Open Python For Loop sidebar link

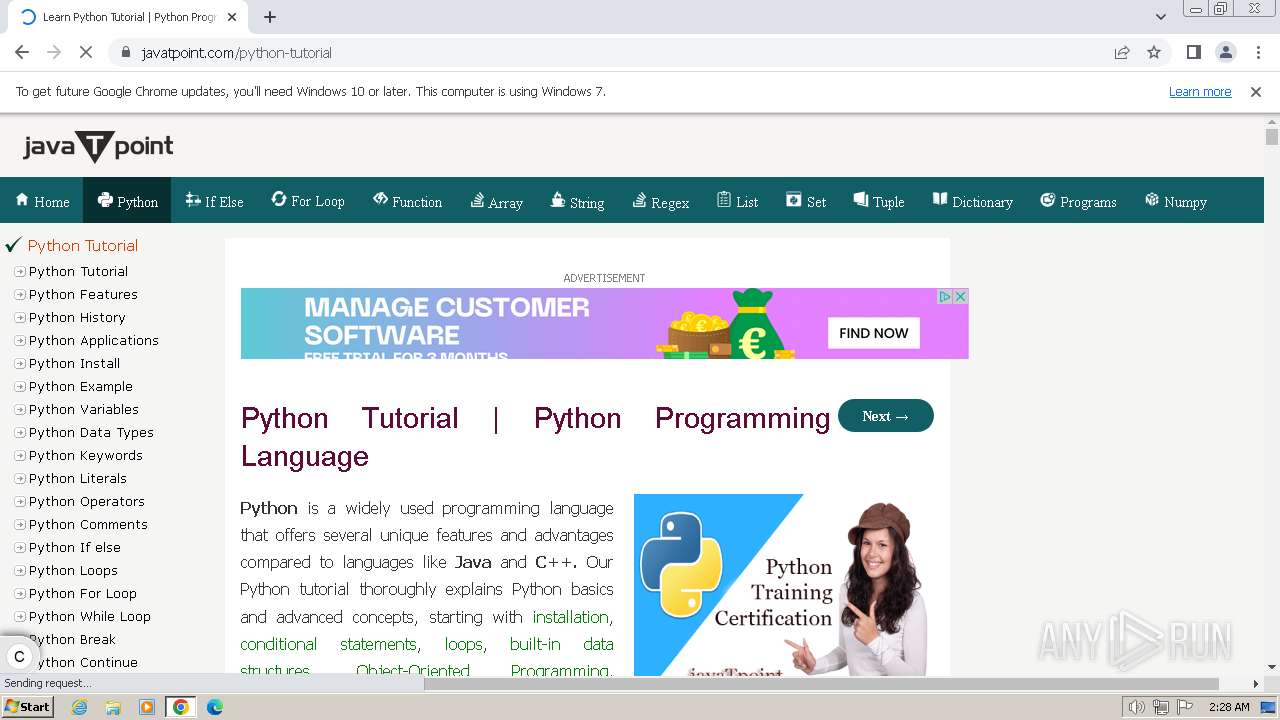[x=83, y=593]
